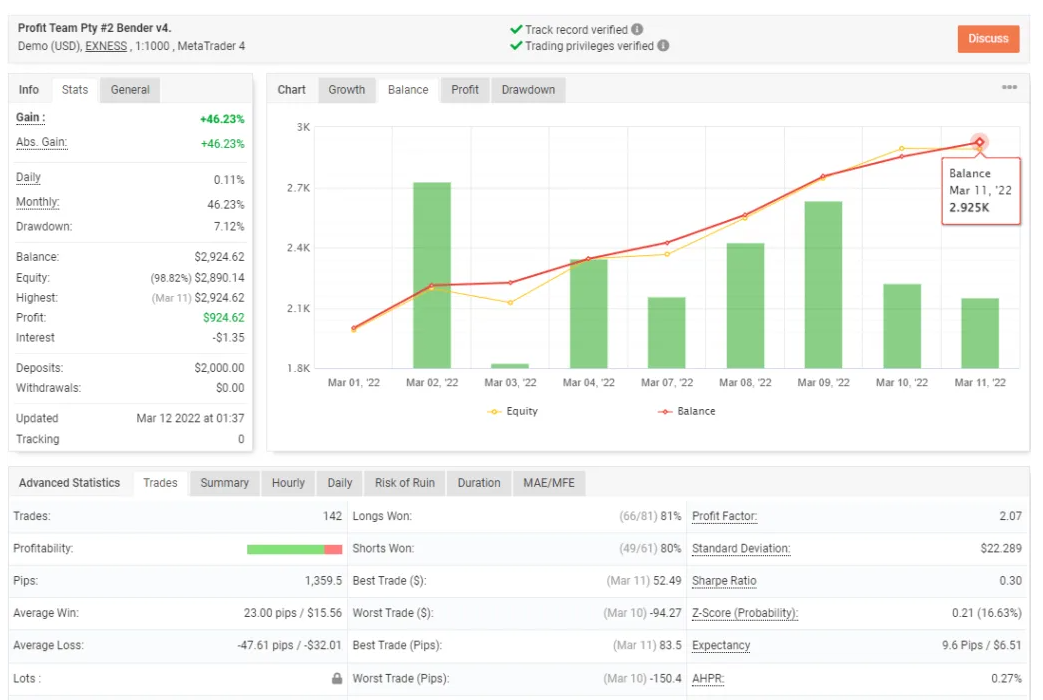
Task: Open the Risk of Ruin tab
Action: pos(404,483)
